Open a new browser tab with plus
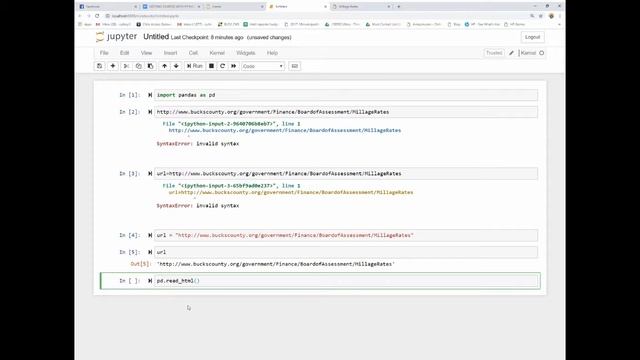 tap(399, 7)
